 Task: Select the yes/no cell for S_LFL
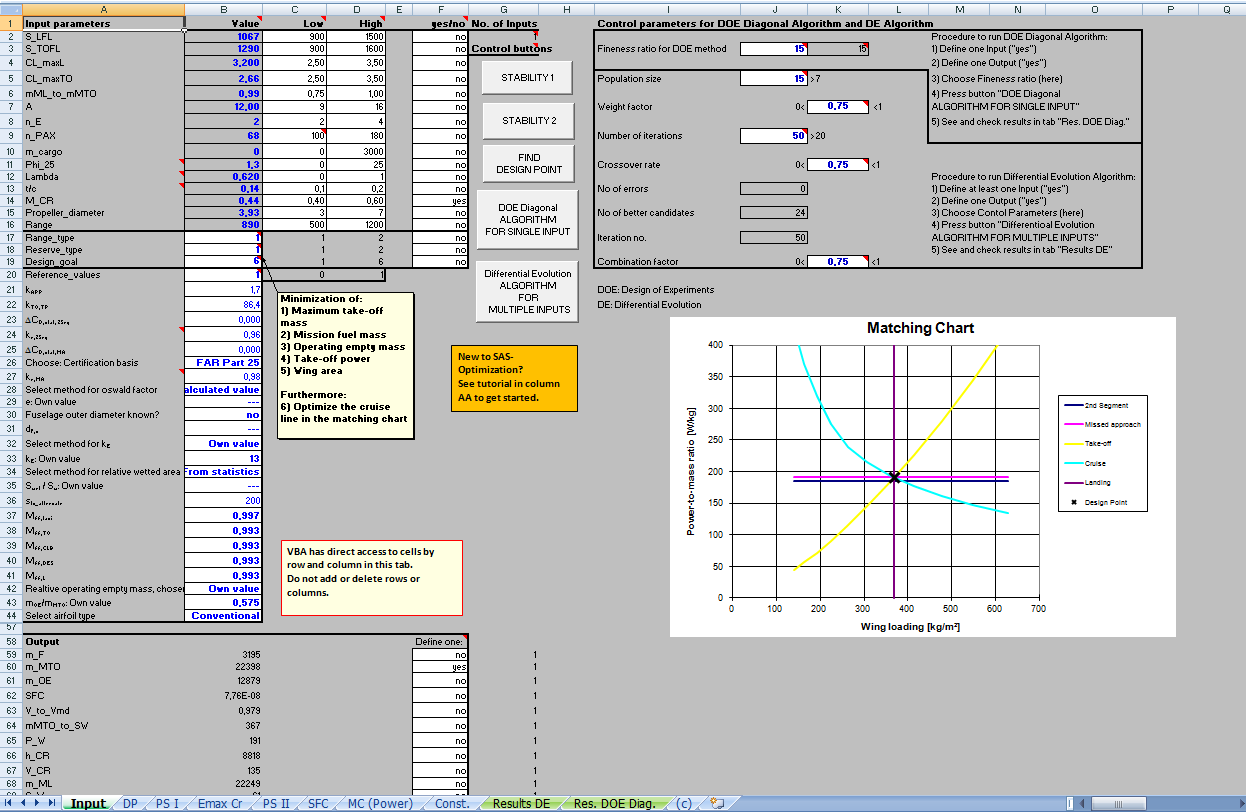pyautogui.click(x=441, y=36)
